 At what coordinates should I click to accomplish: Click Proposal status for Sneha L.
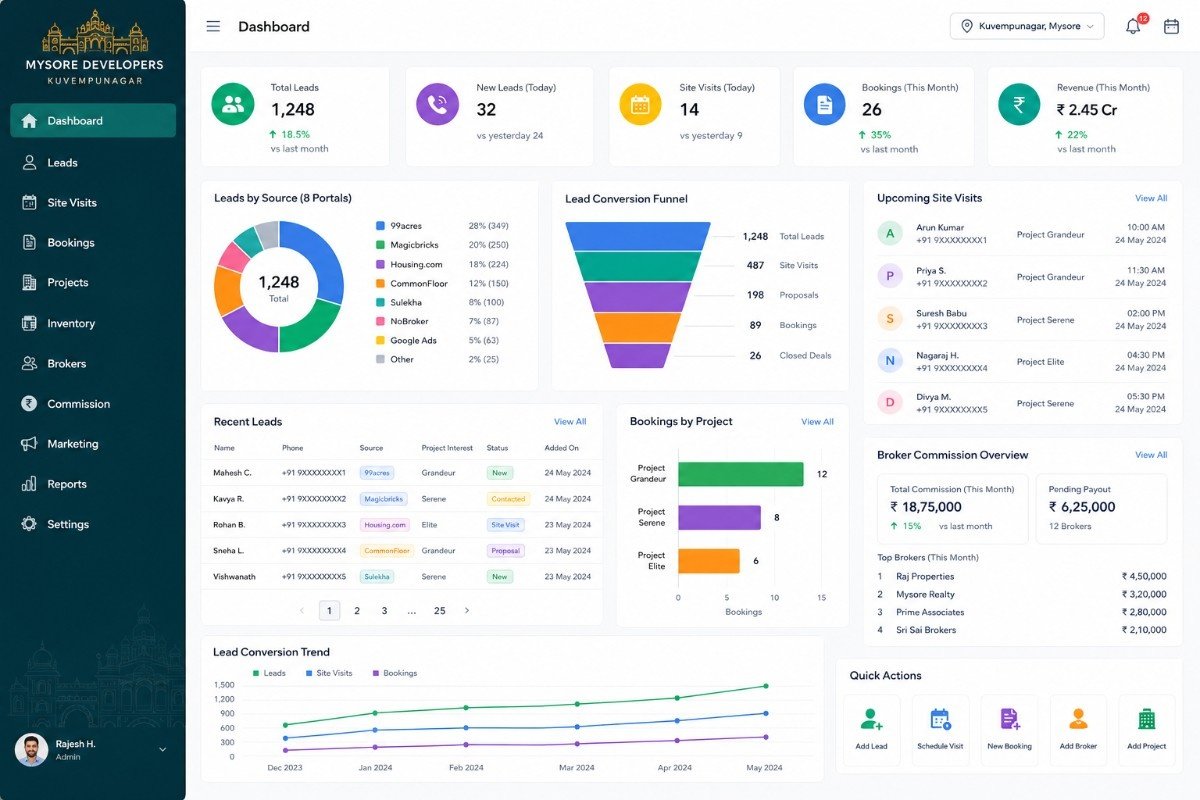pos(505,551)
